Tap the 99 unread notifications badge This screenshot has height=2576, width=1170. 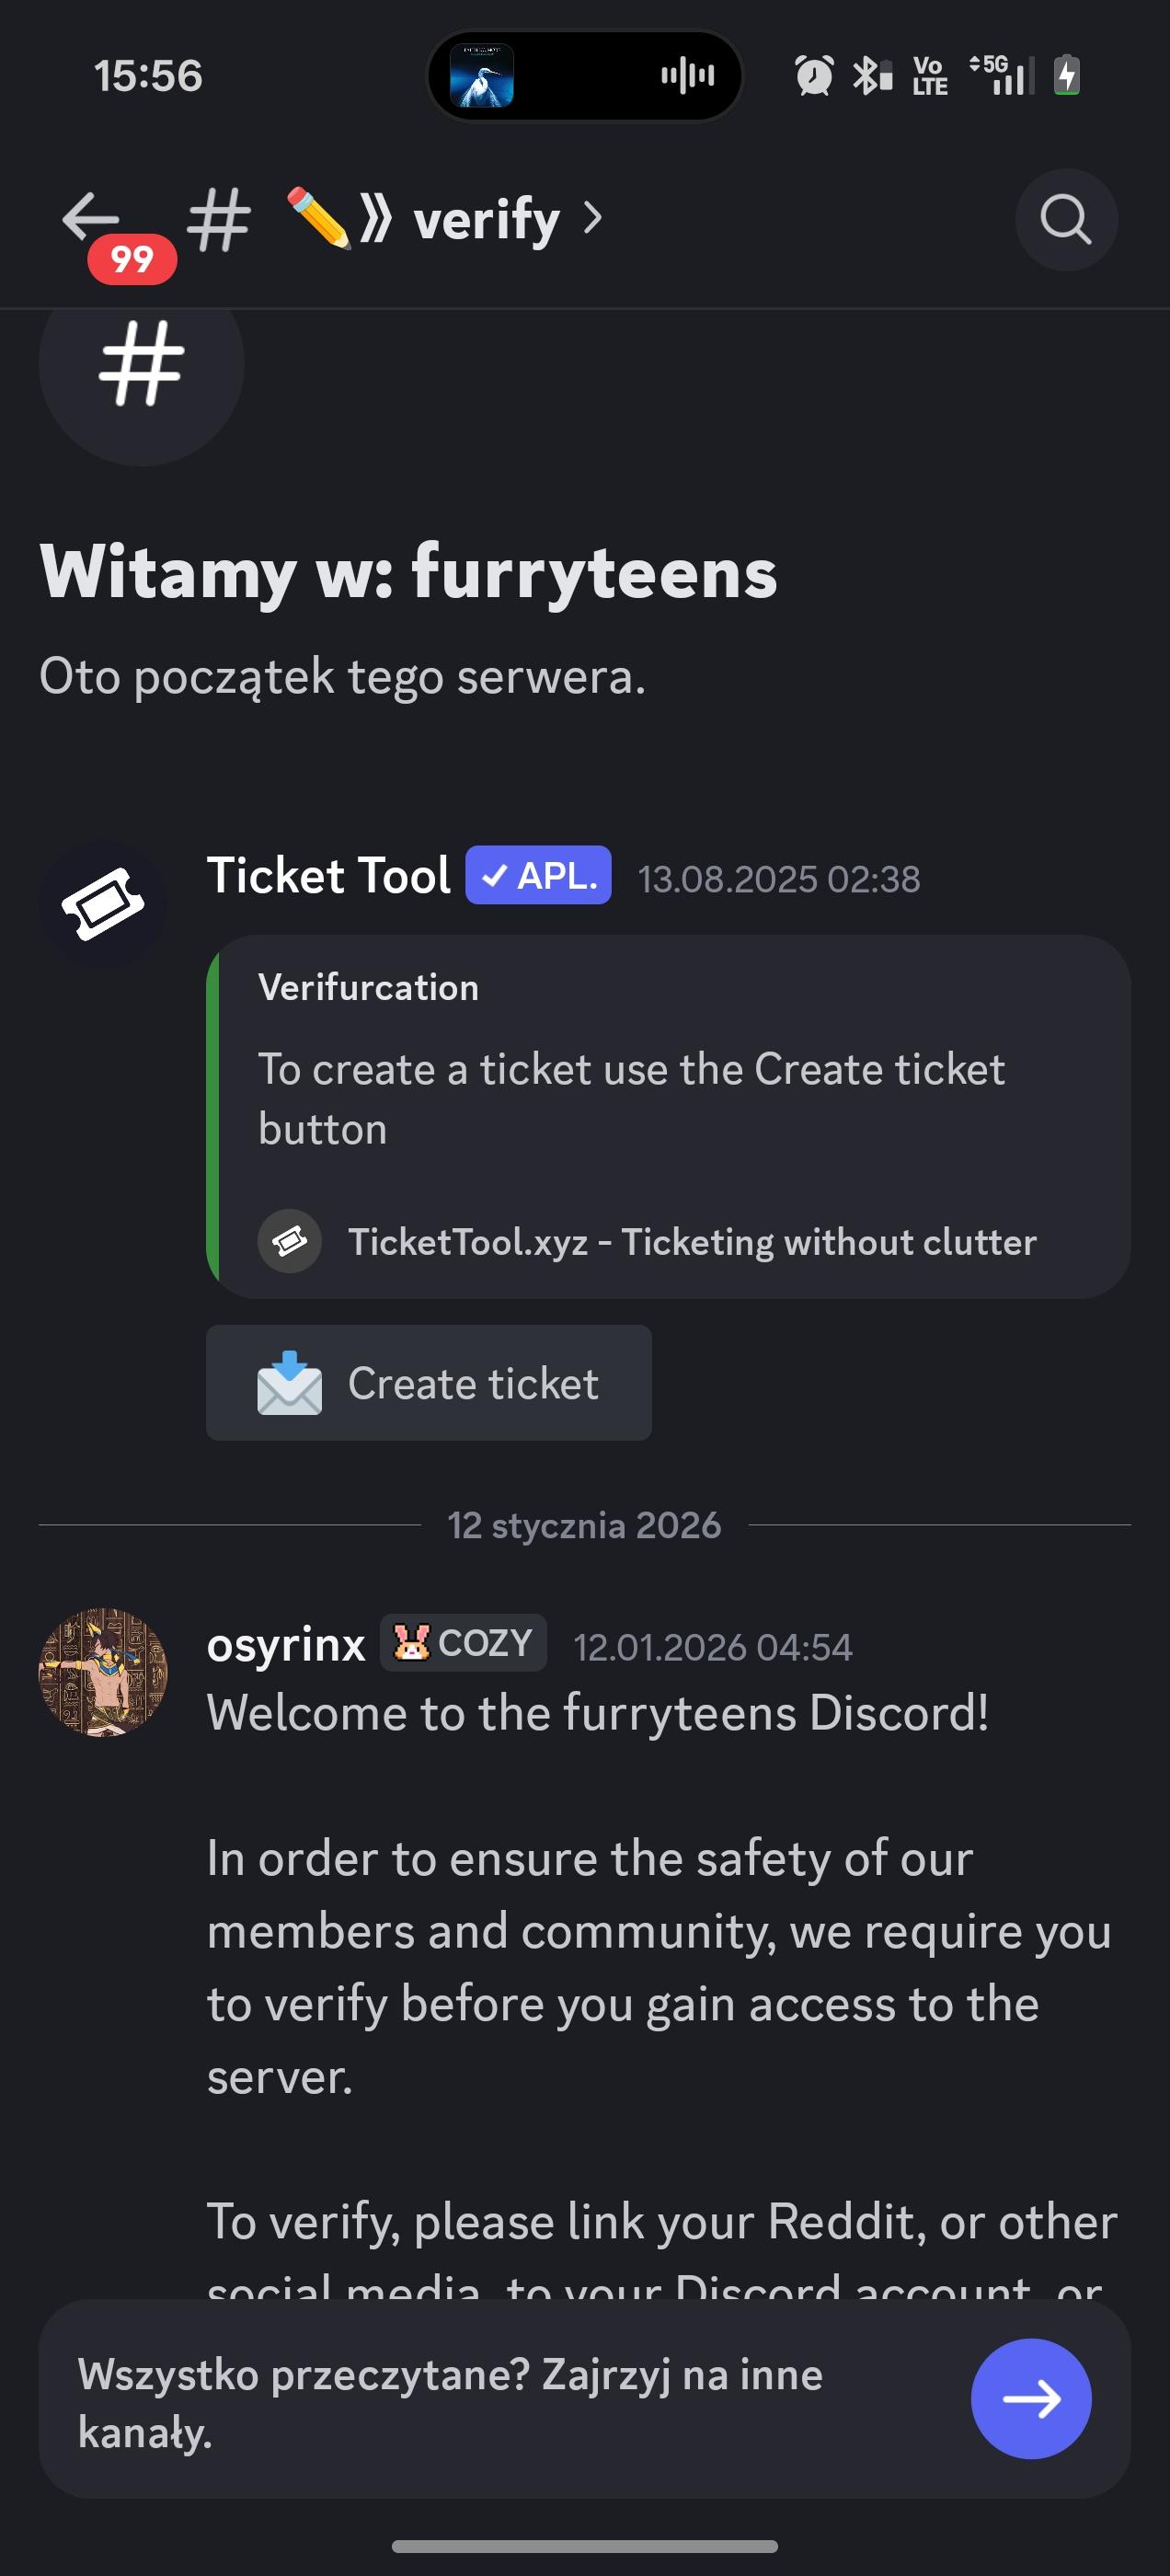(132, 260)
